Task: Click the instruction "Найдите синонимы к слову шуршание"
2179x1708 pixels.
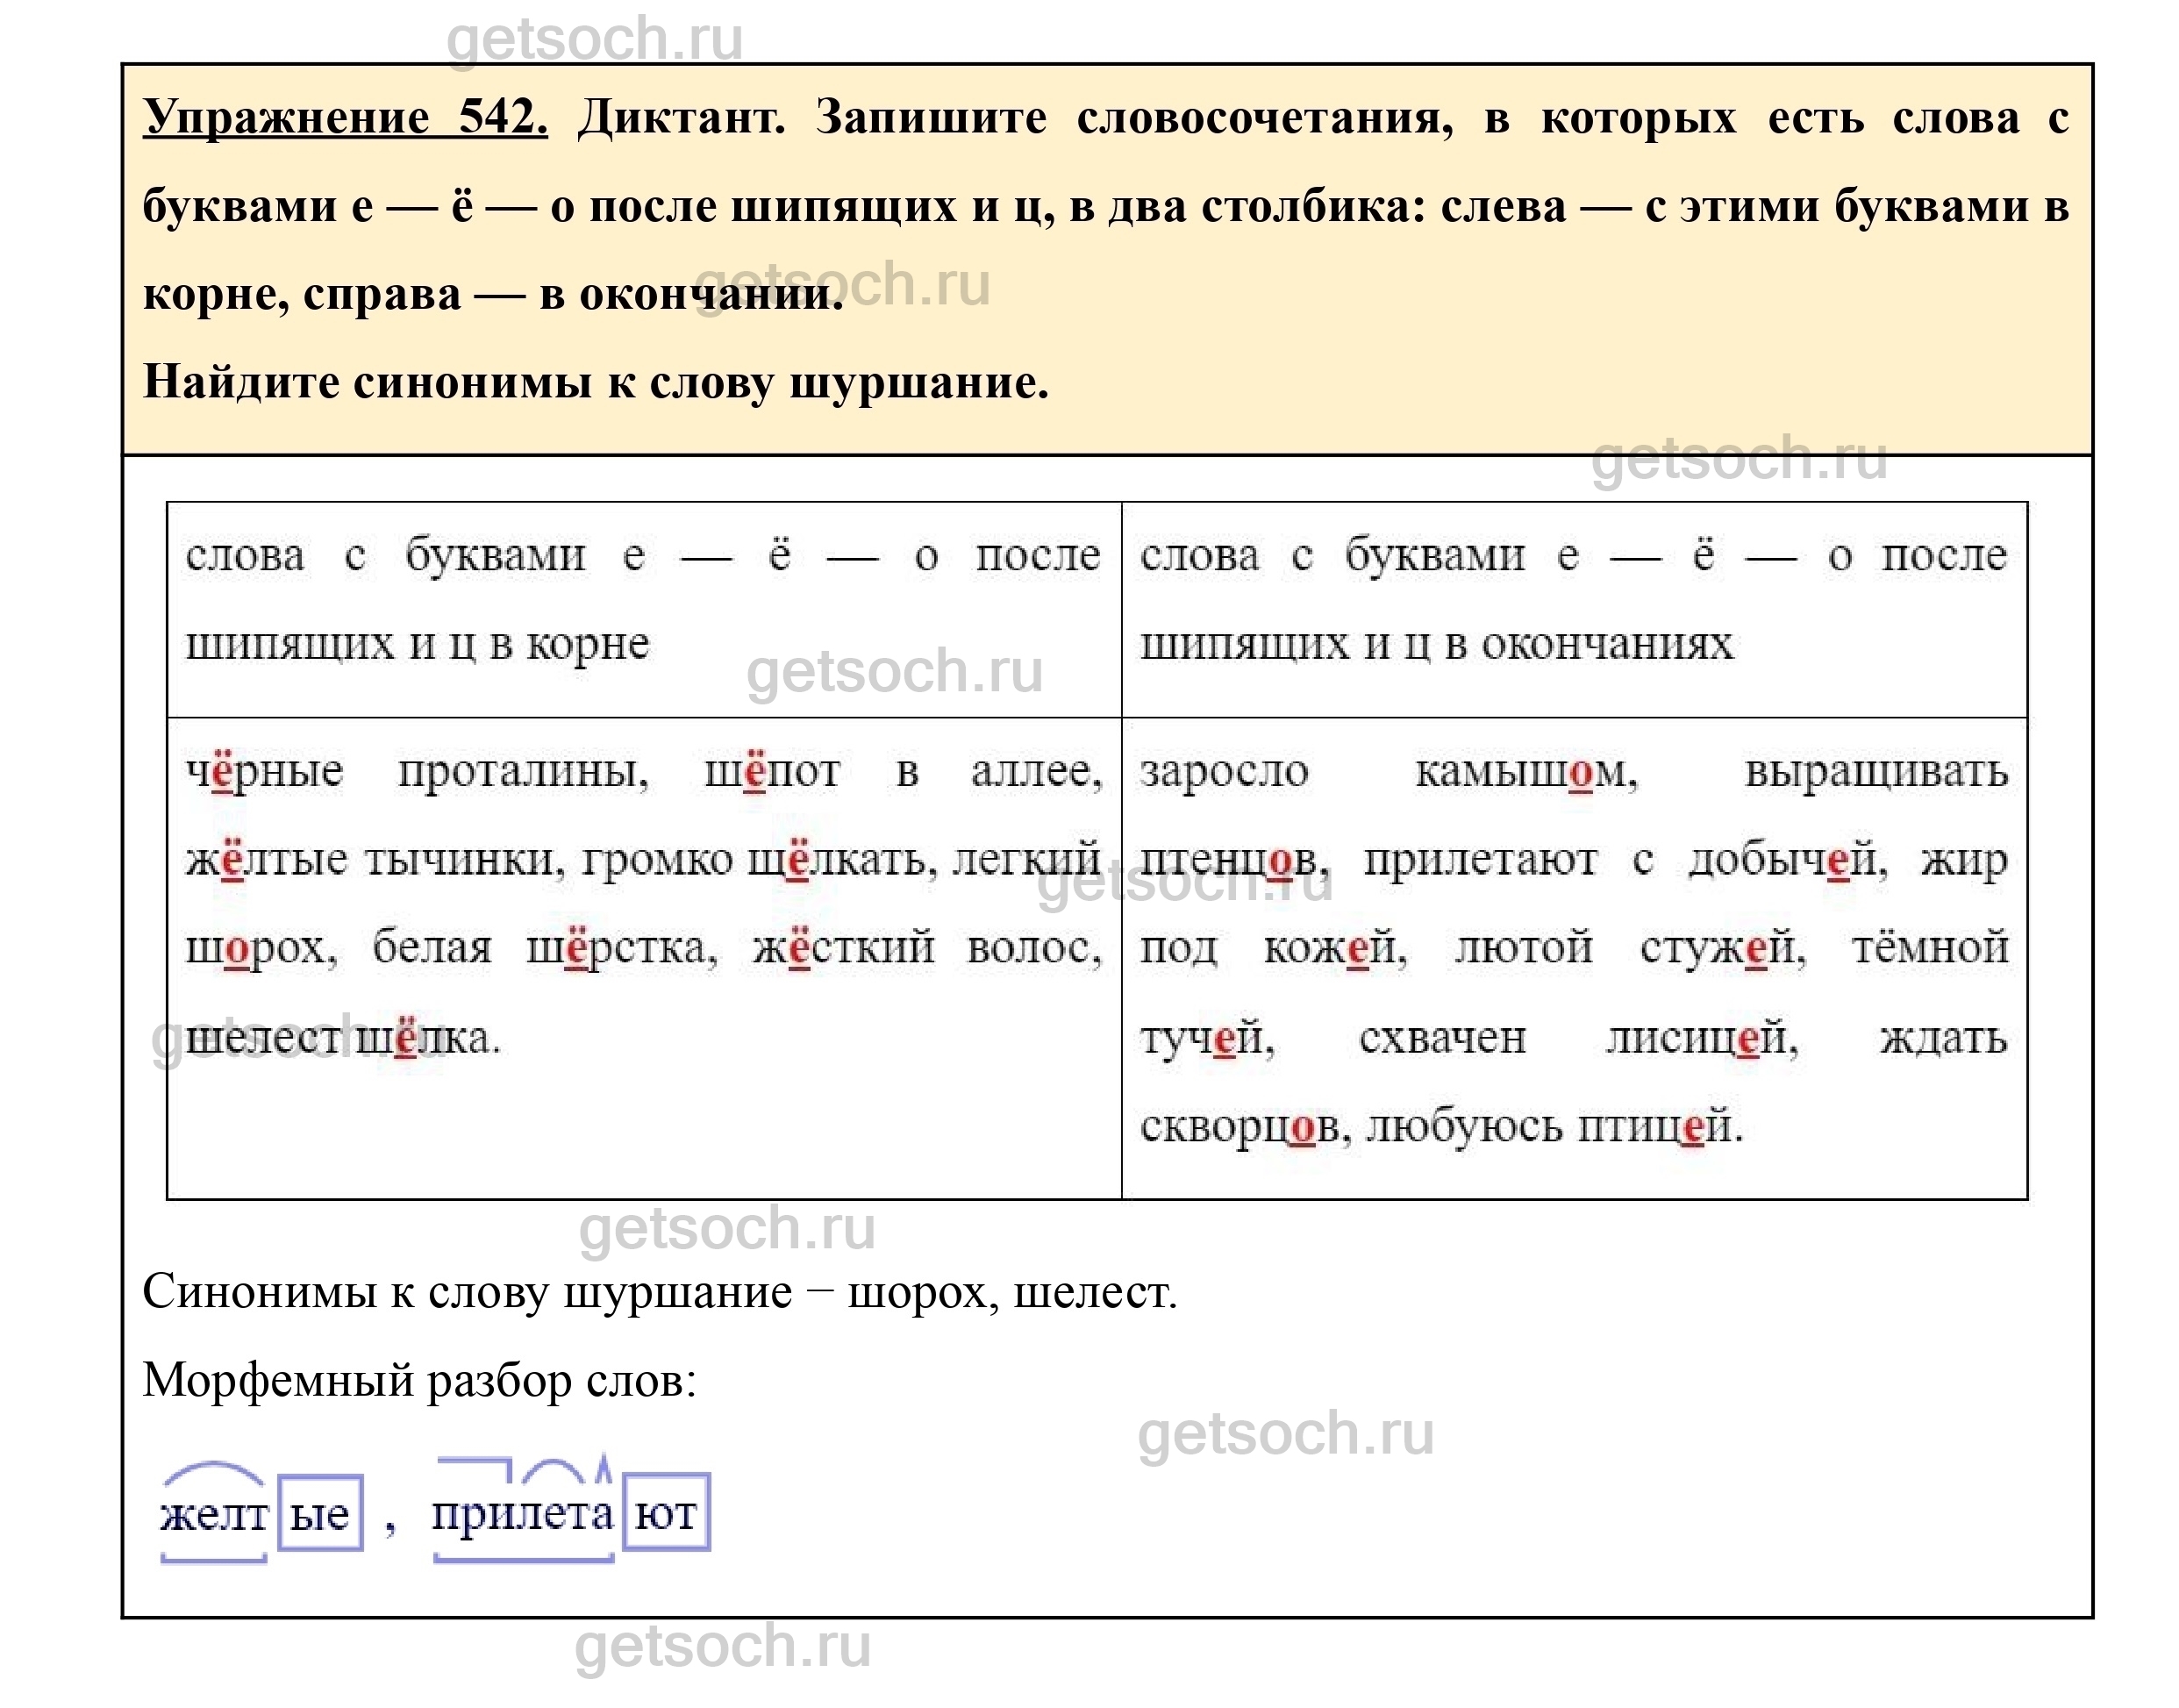Action: click(596, 381)
